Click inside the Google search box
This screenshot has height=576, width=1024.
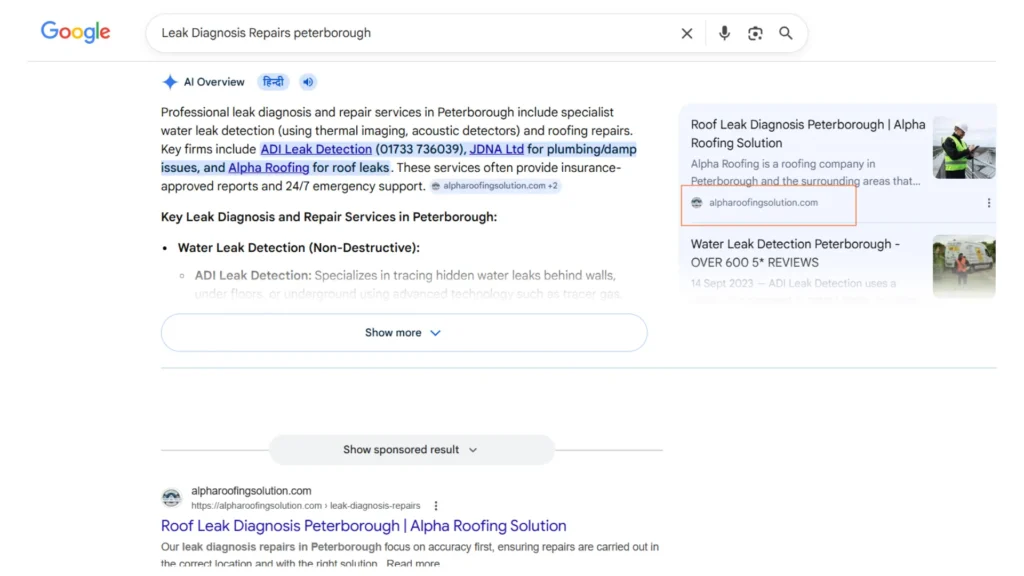[x=410, y=33]
